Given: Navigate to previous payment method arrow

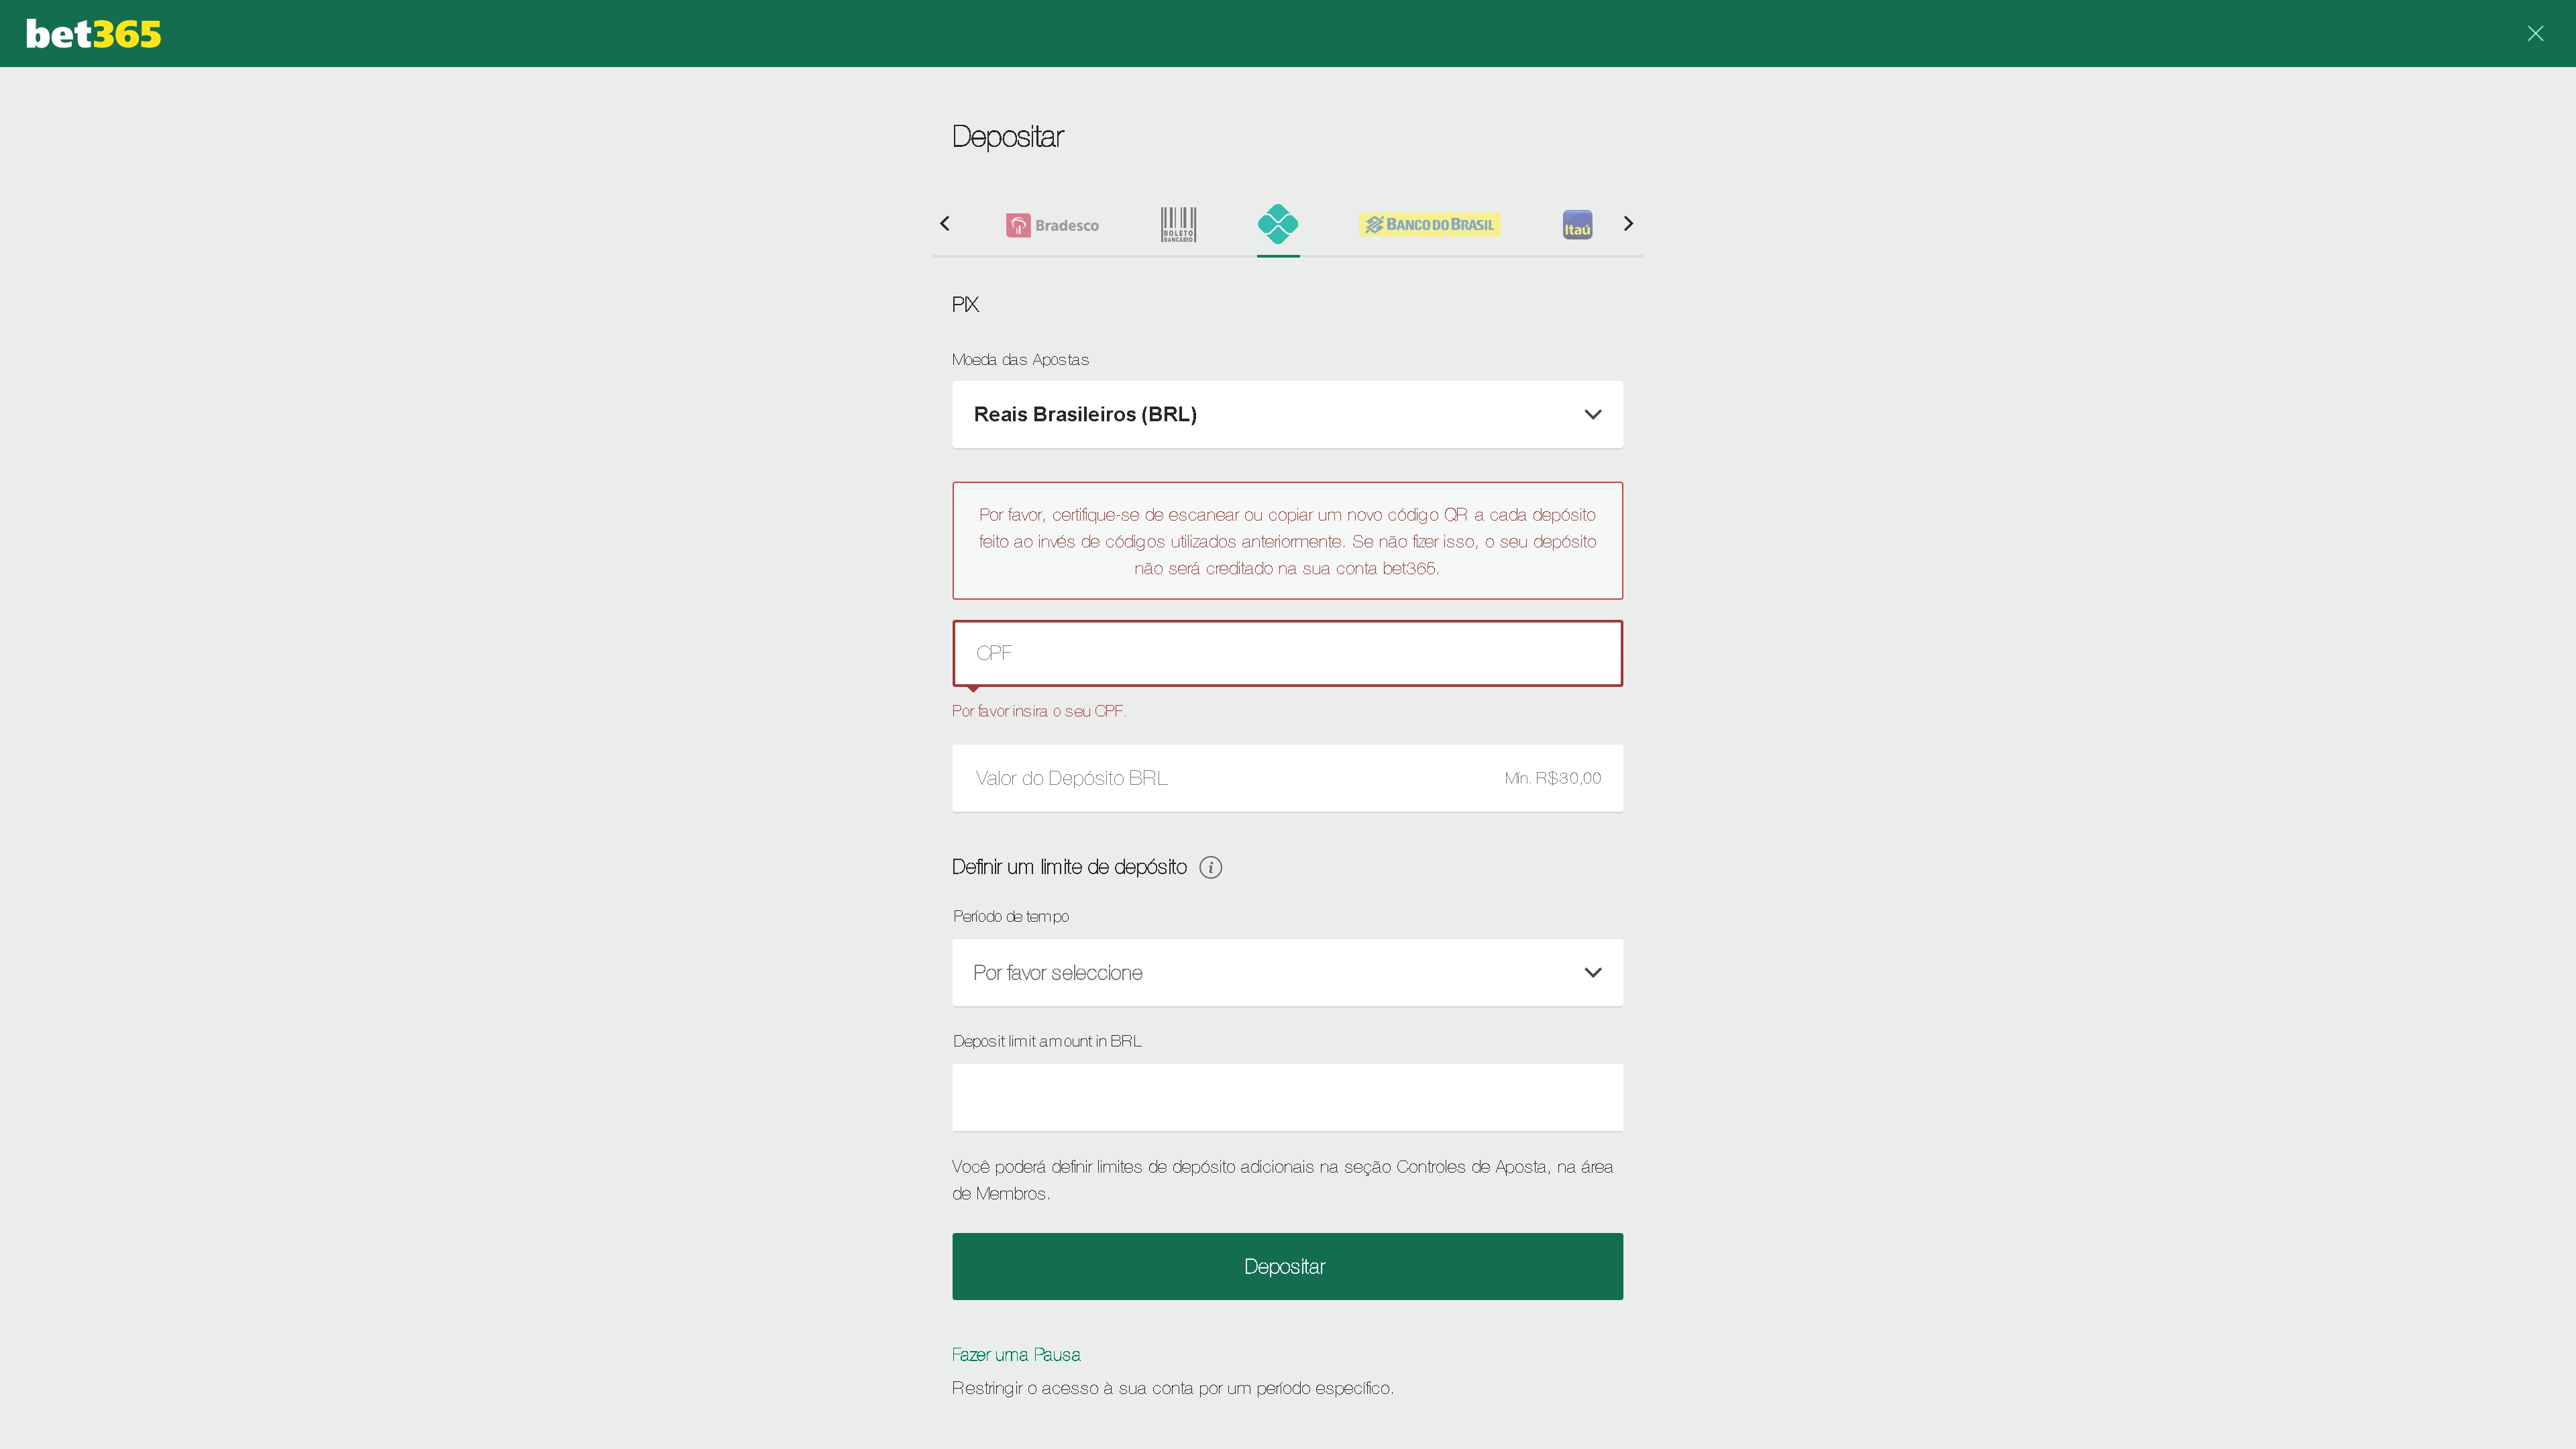Looking at the screenshot, I should point(945,223).
